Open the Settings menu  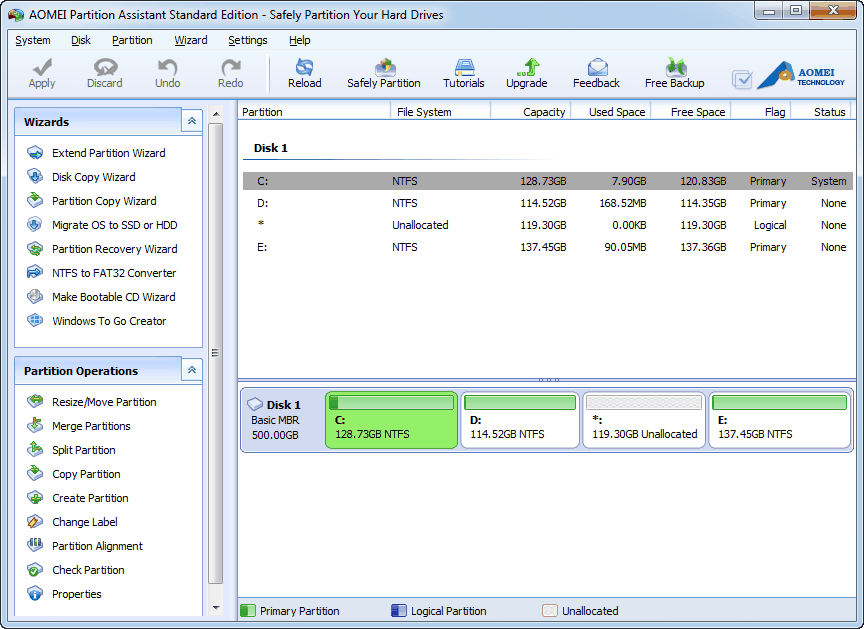click(x=247, y=40)
